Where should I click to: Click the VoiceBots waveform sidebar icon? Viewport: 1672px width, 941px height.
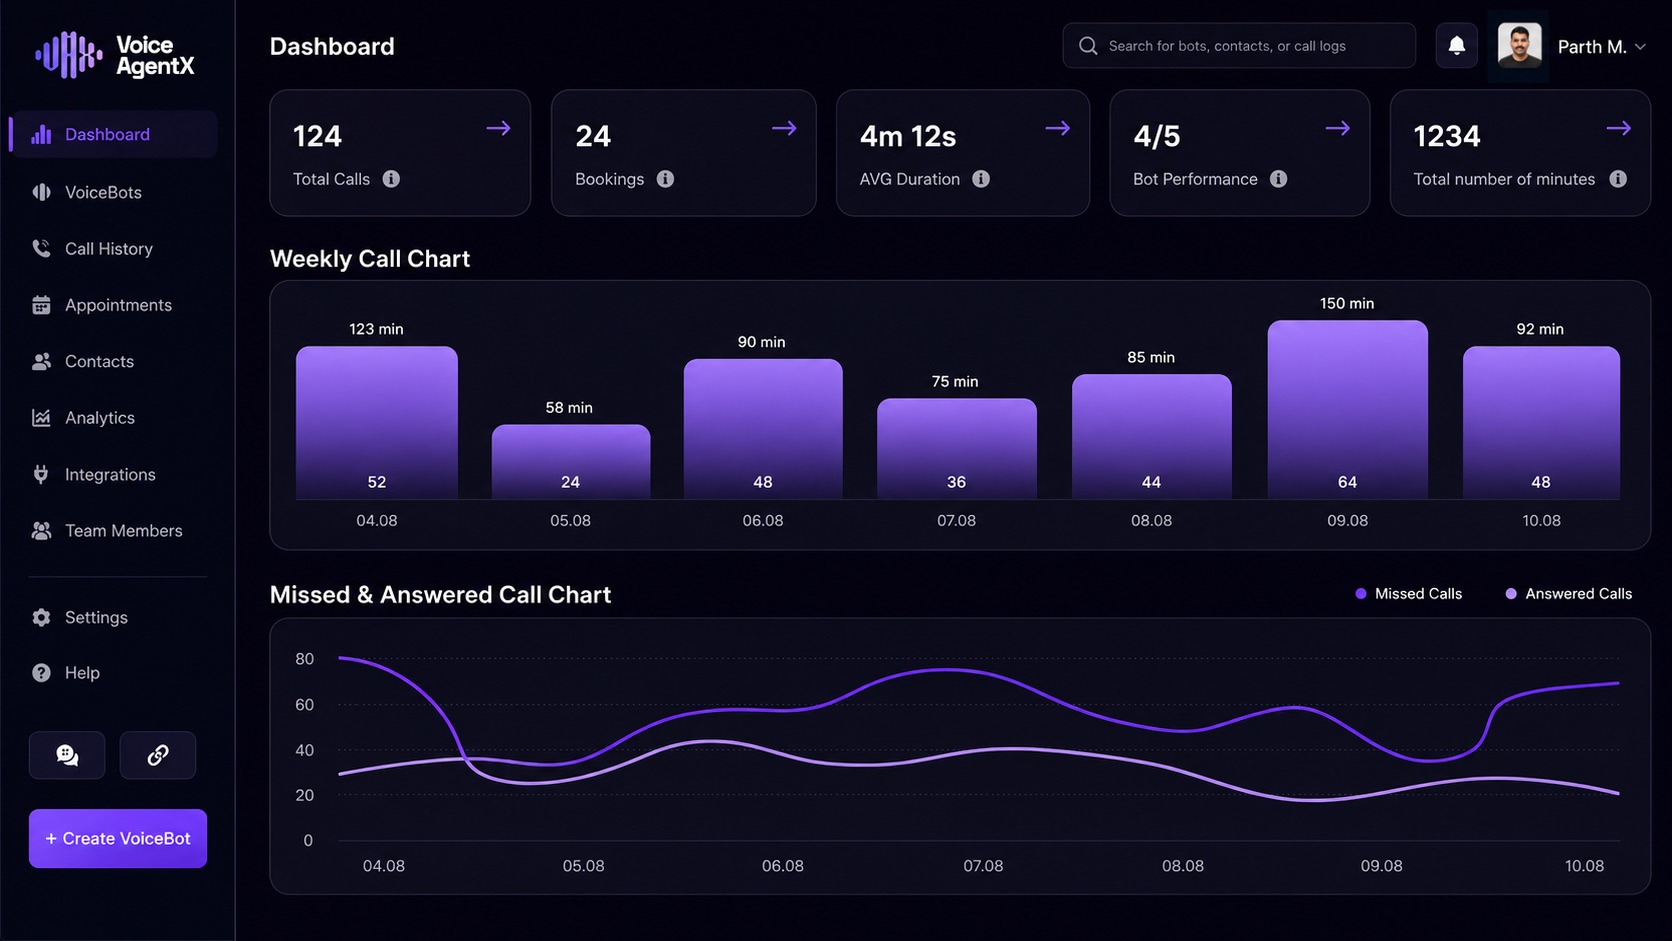(x=41, y=192)
